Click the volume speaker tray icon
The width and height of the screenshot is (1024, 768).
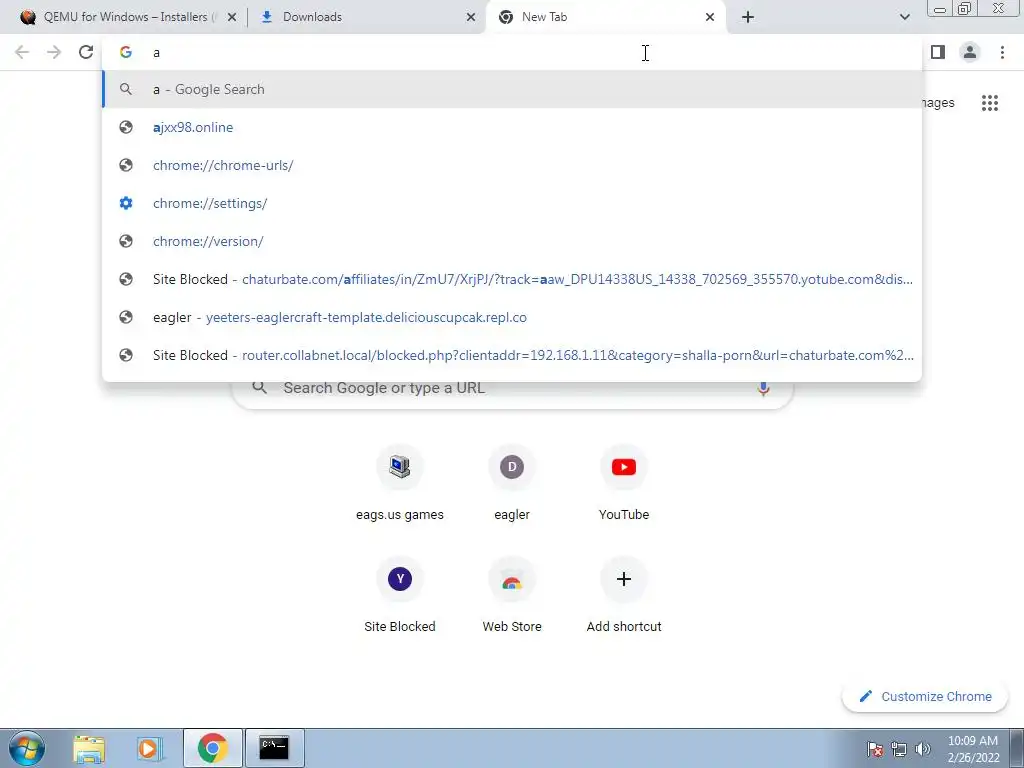coord(923,749)
